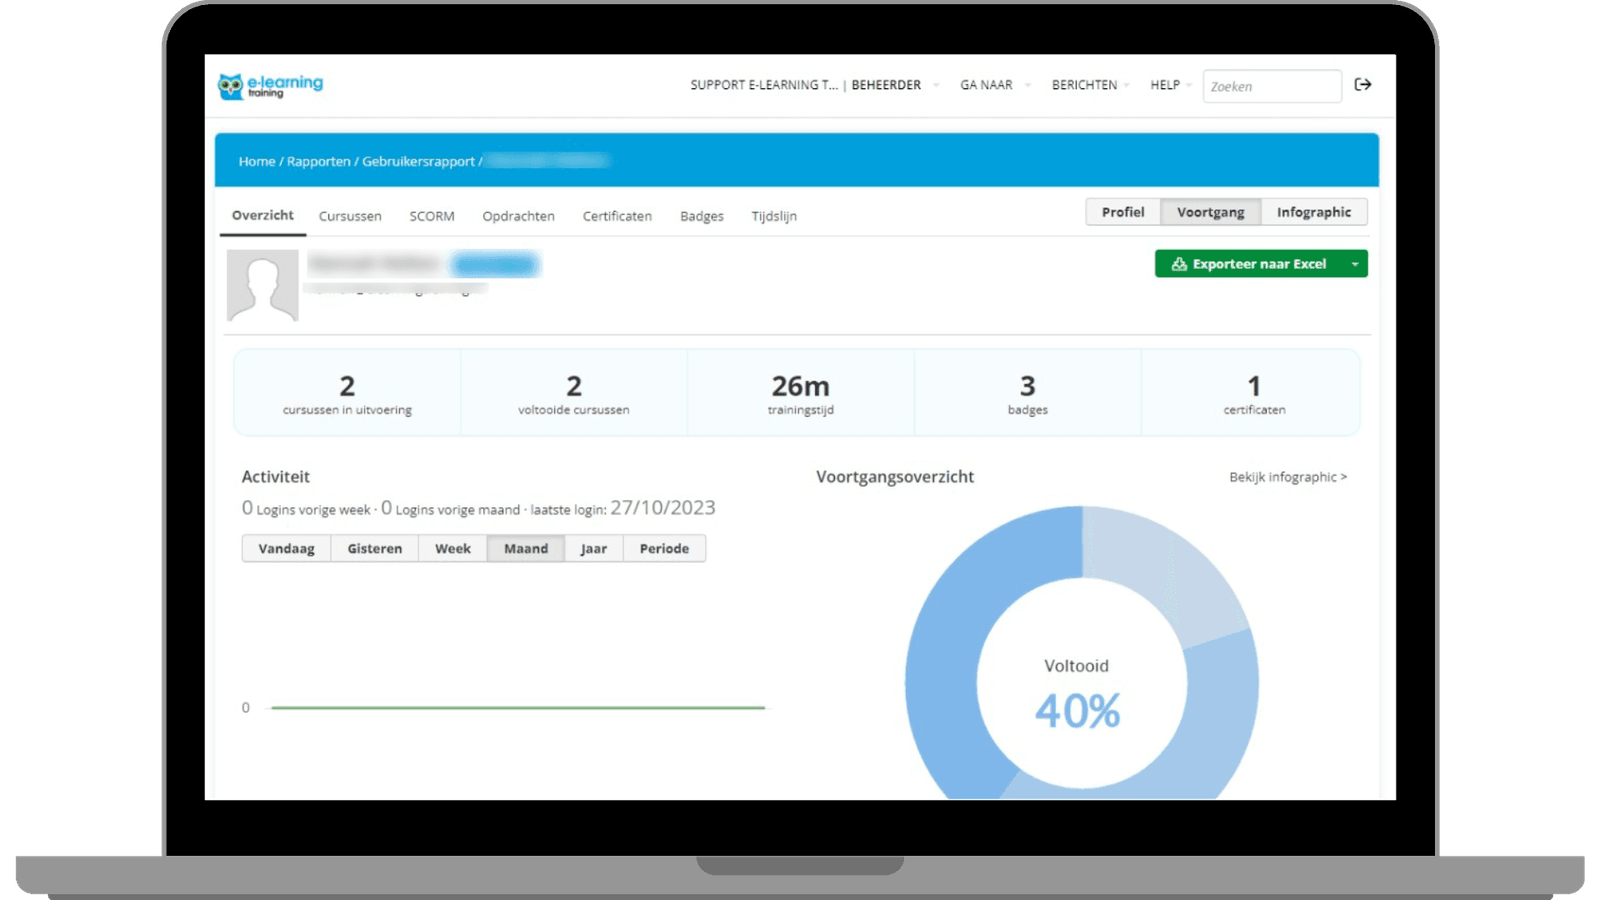Switch to the Certificaten tab
This screenshot has width=1600, height=900.
tap(617, 216)
